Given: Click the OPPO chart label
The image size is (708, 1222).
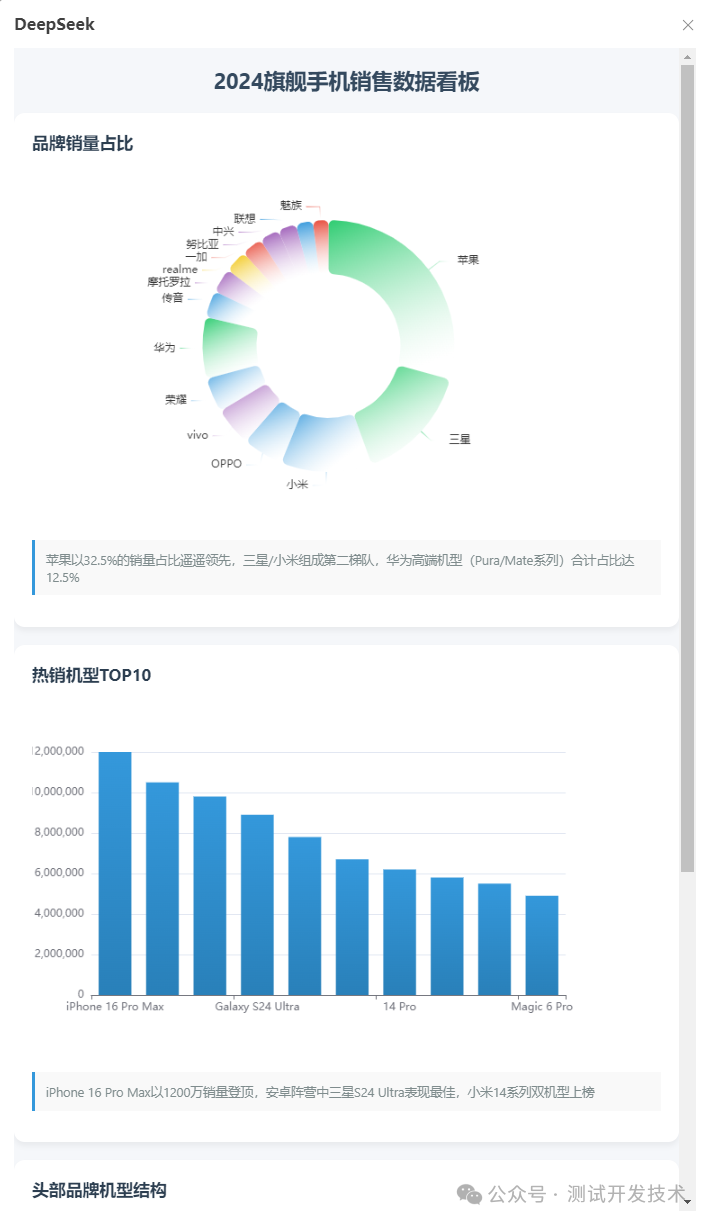Looking at the screenshot, I should click(226, 463).
